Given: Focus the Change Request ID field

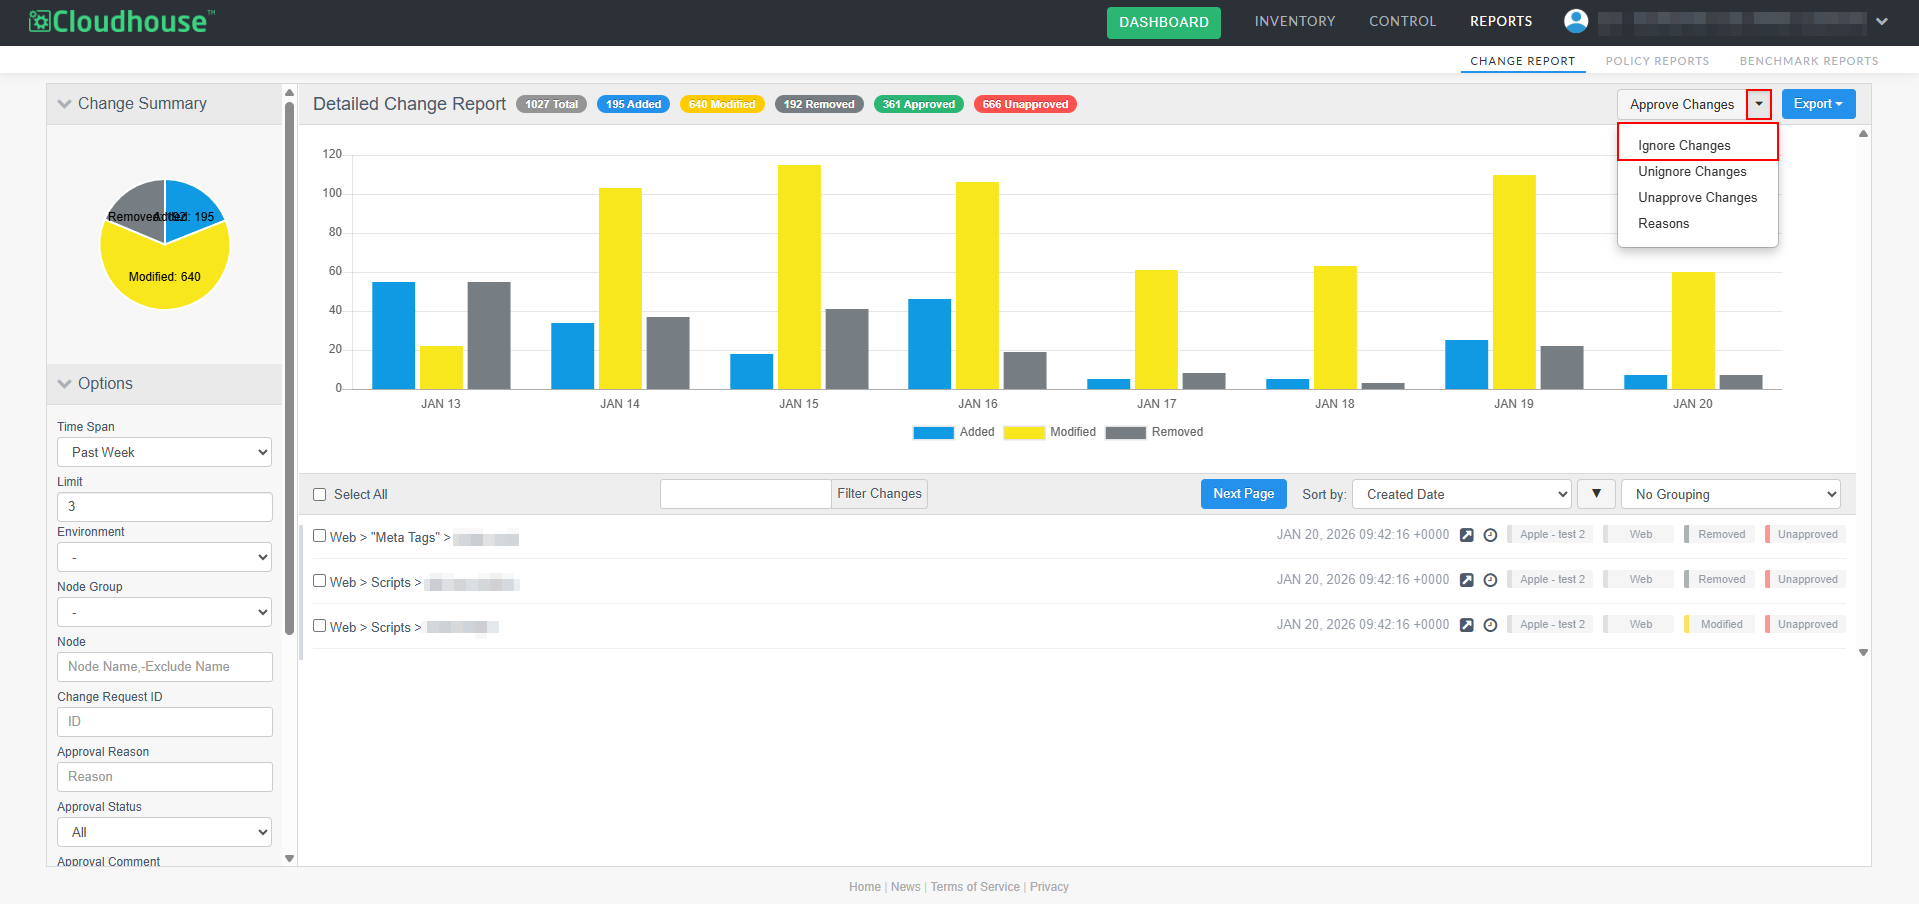Looking at the screenshot, I should coord(165,722).
